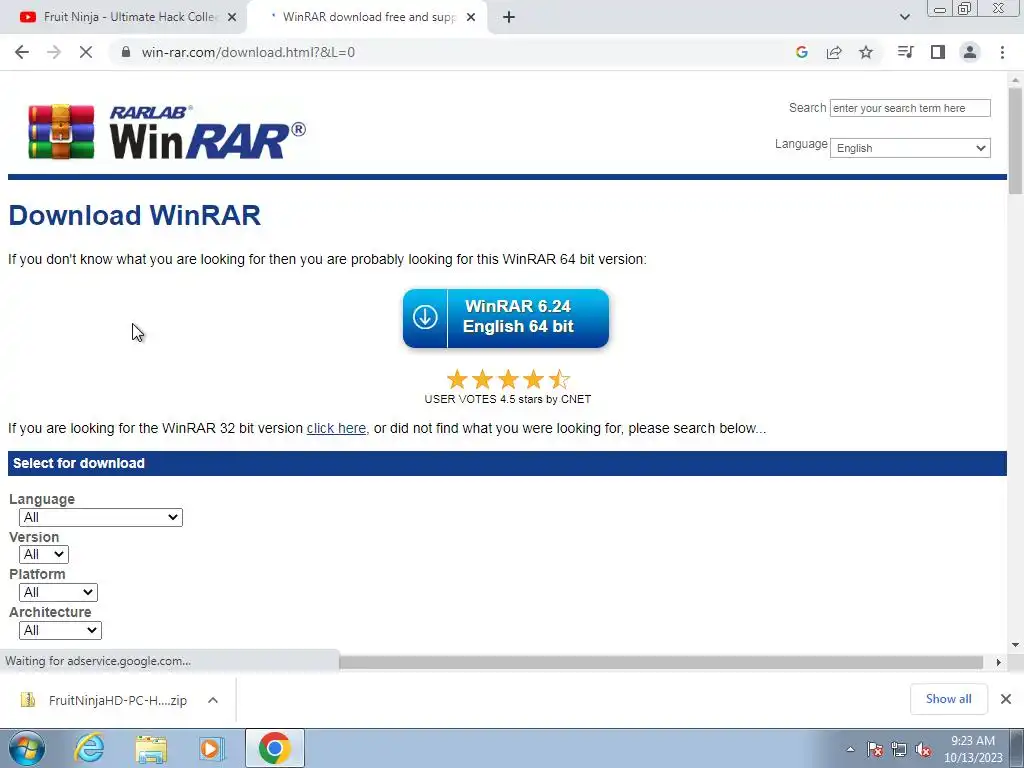1024x768 pixels.
Task: Bookmark this page with the star
Action: tap(866, 52)
